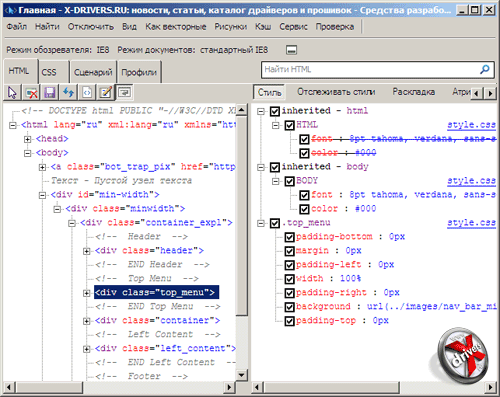Switch to the Сценарий tab
This screenshot has width=500, height=397.
point(93,72)
